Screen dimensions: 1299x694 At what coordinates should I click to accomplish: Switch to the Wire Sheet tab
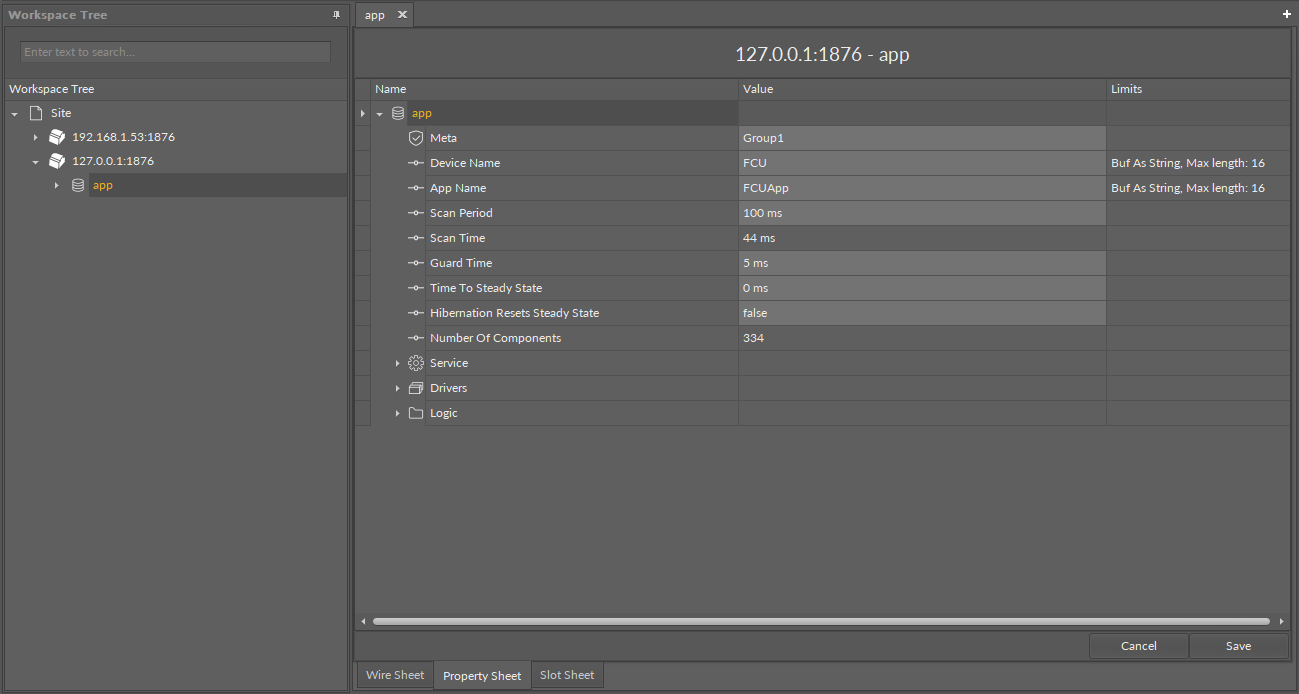(395, 675)
